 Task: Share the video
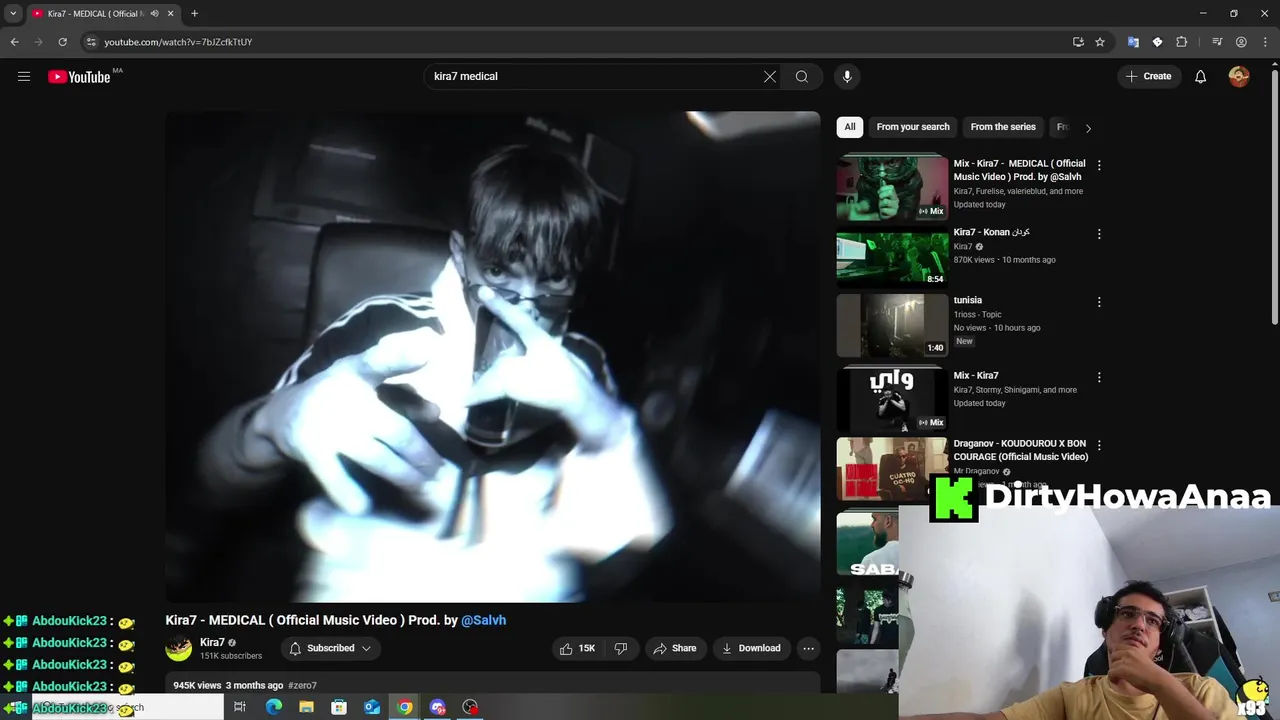pos(675,648)
